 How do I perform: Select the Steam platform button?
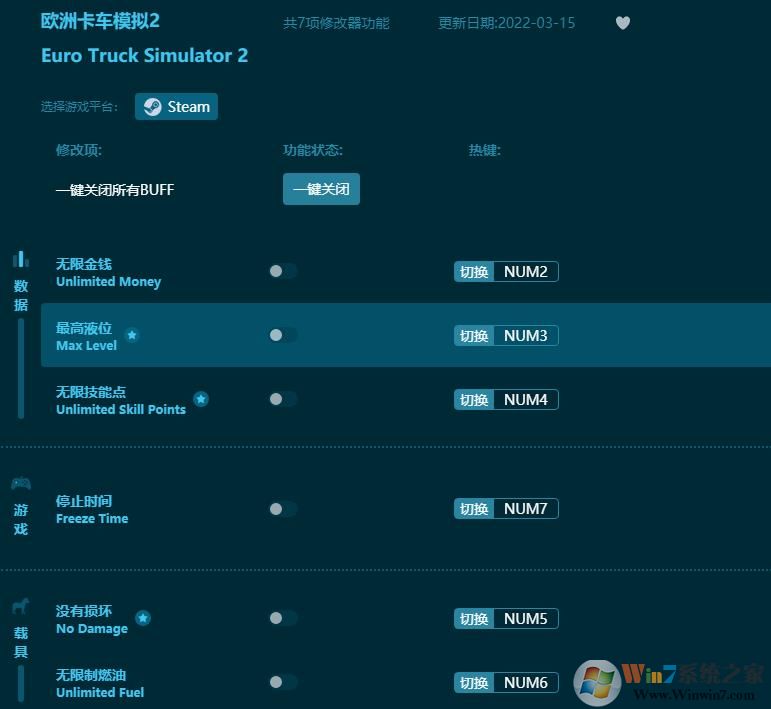click(x=177, y=107)
